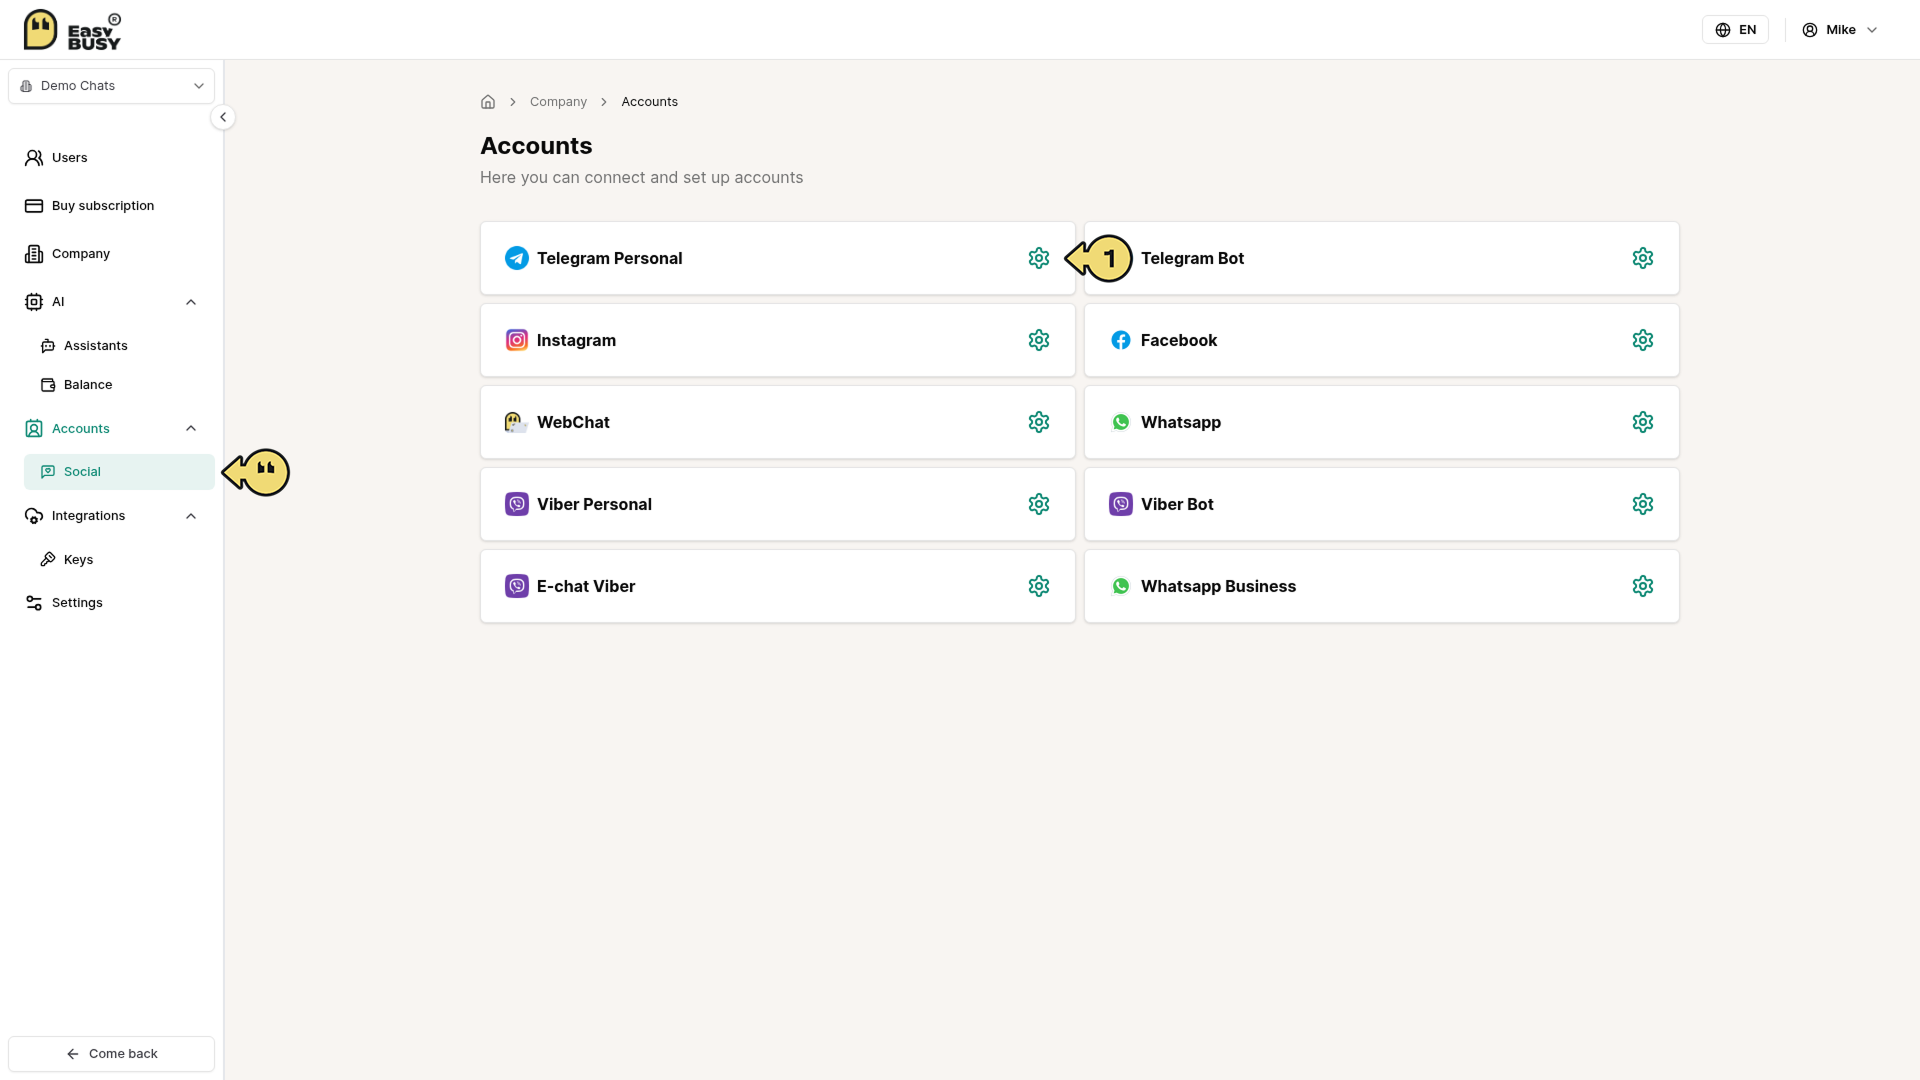
Task: Open Assistants under AI
Action: coord(119,346)
